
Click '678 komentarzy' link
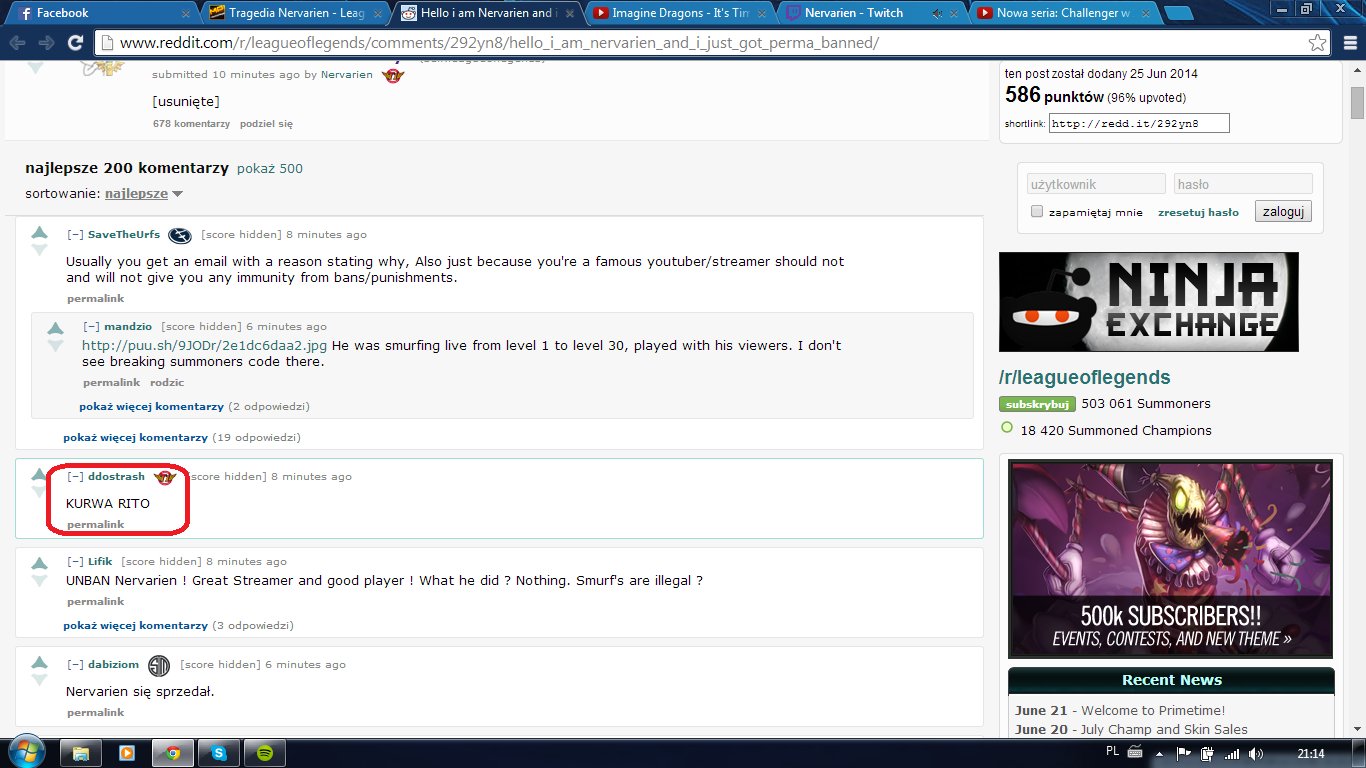point(191,124)
